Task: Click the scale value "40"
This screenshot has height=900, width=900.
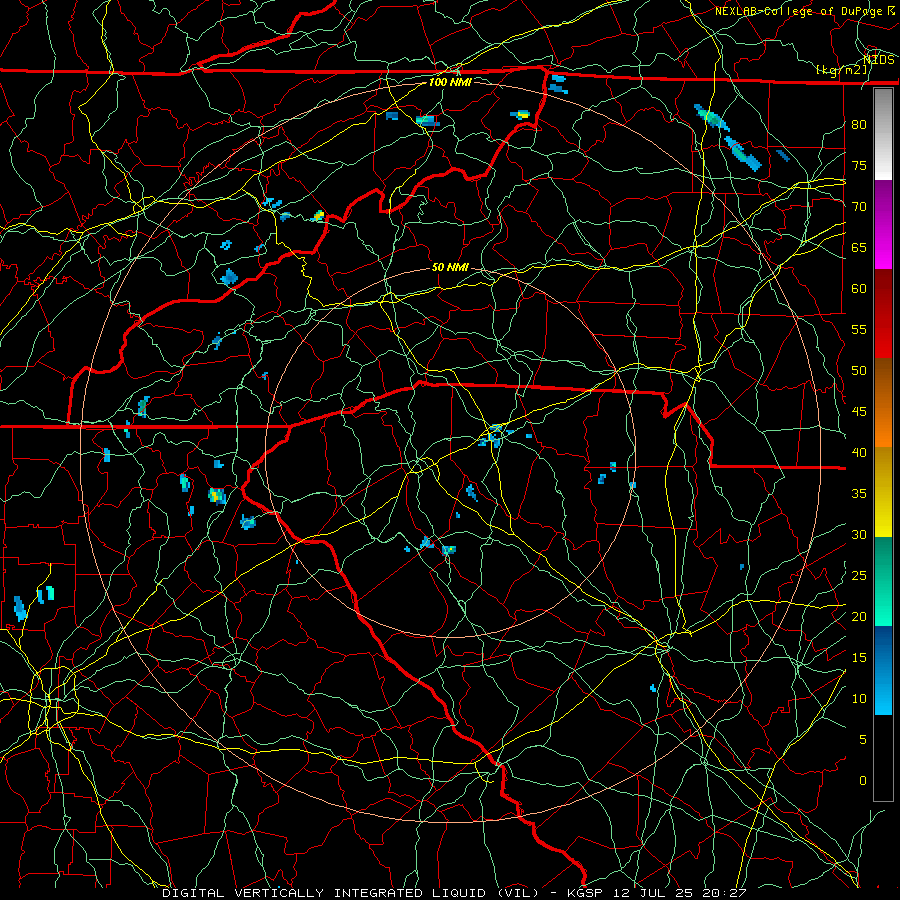Action: 859,453
